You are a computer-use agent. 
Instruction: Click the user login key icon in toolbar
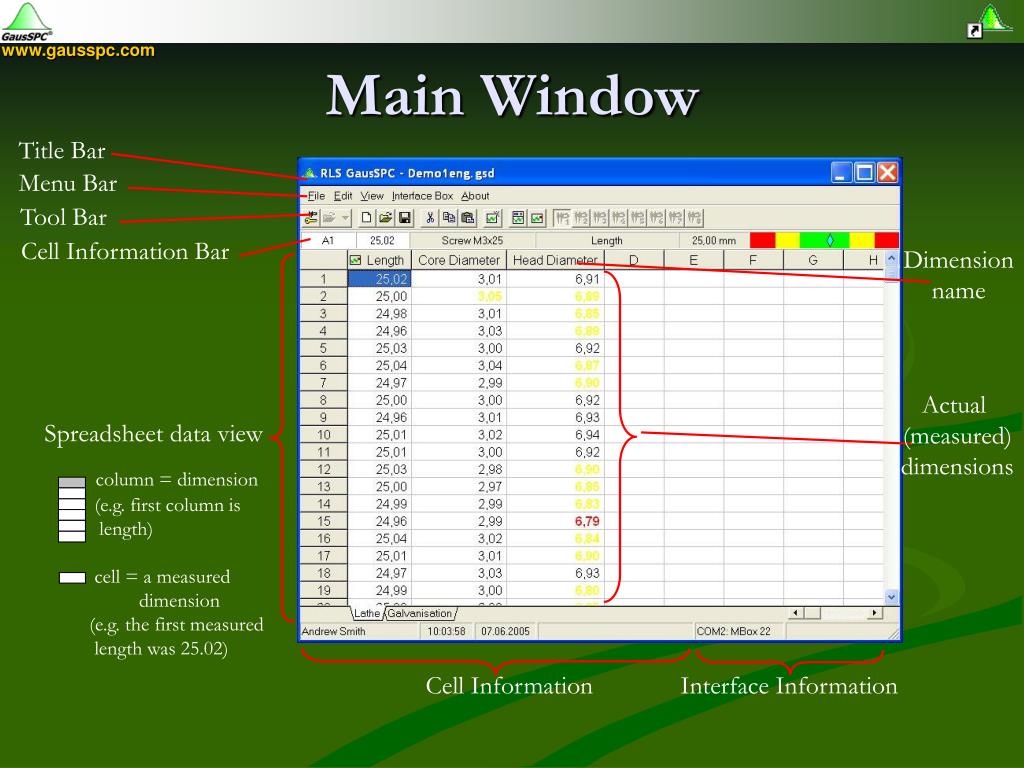(x=311, y=217)
